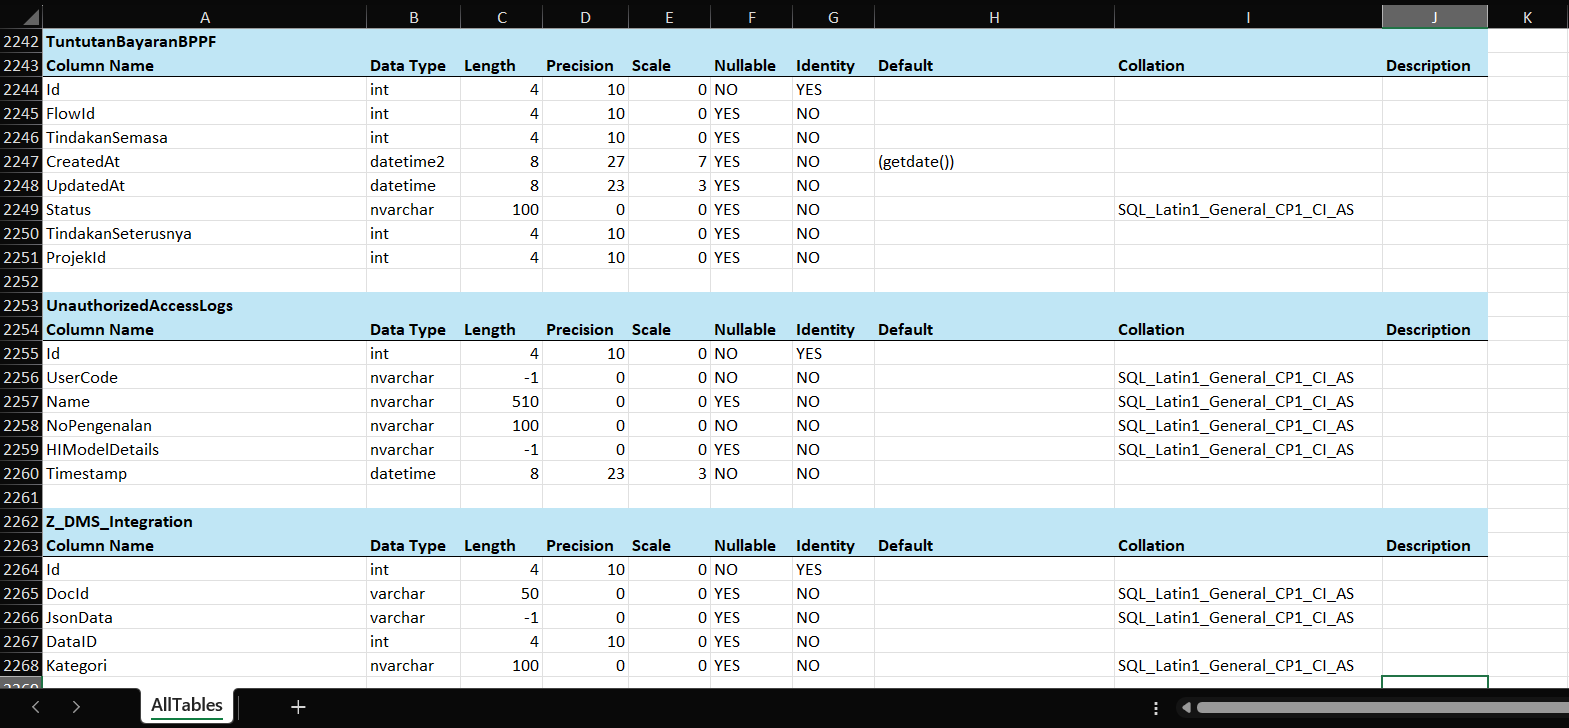1569x728 pixels.
Task: Select the TuntutanBayaranBPPF table title cell
Action: tap(131, 41)
